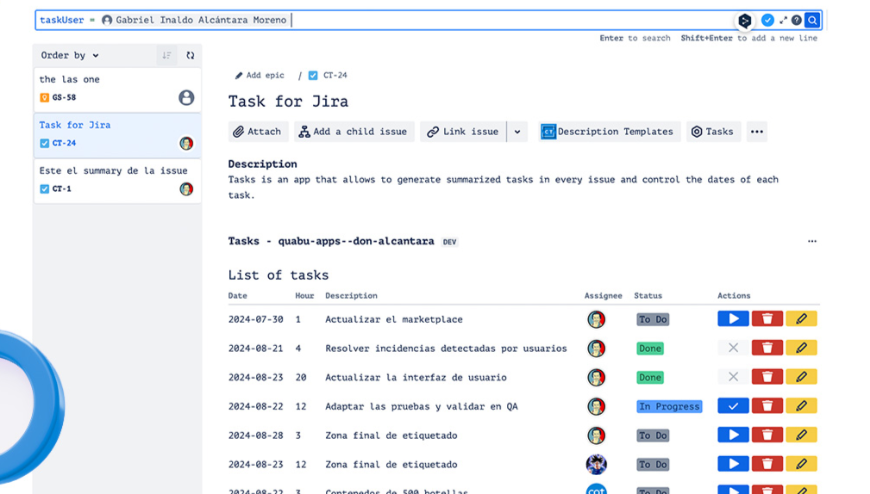This screenshot has width=870, height=494.
Task: Click Done status of Resolver incidencias task
Action: (x=650, y=349)
